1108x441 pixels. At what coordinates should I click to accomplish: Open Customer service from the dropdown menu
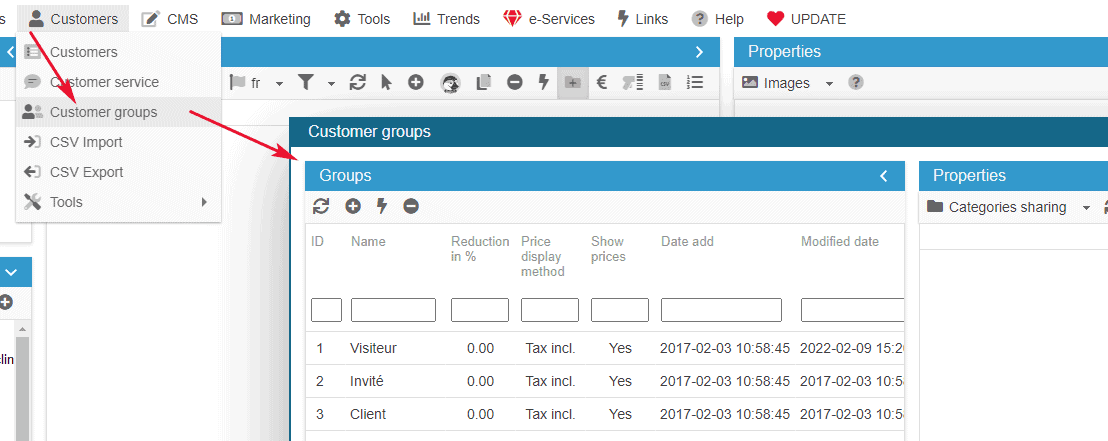(x=104, y=82)
